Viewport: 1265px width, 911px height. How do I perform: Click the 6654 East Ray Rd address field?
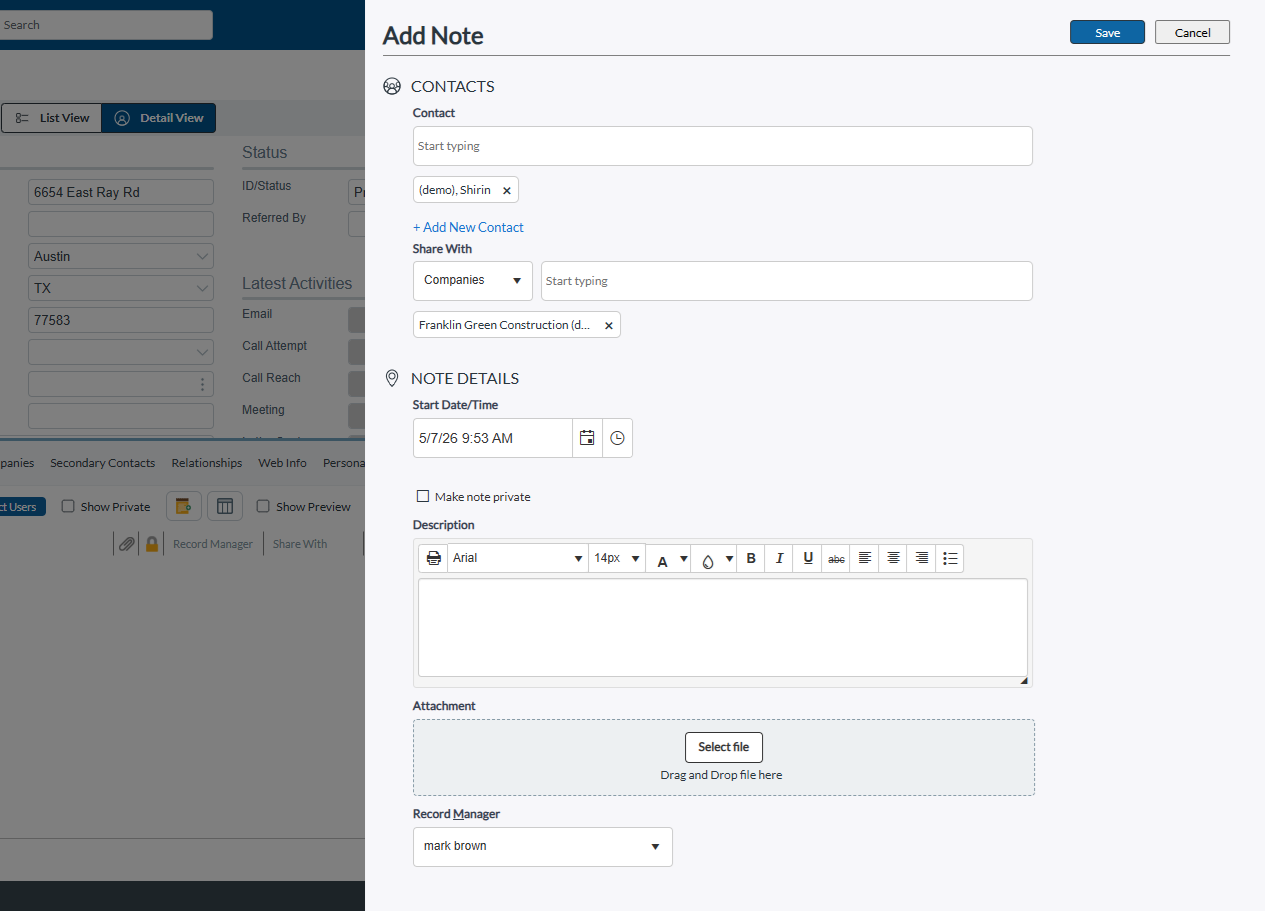[x=121, y=192]
